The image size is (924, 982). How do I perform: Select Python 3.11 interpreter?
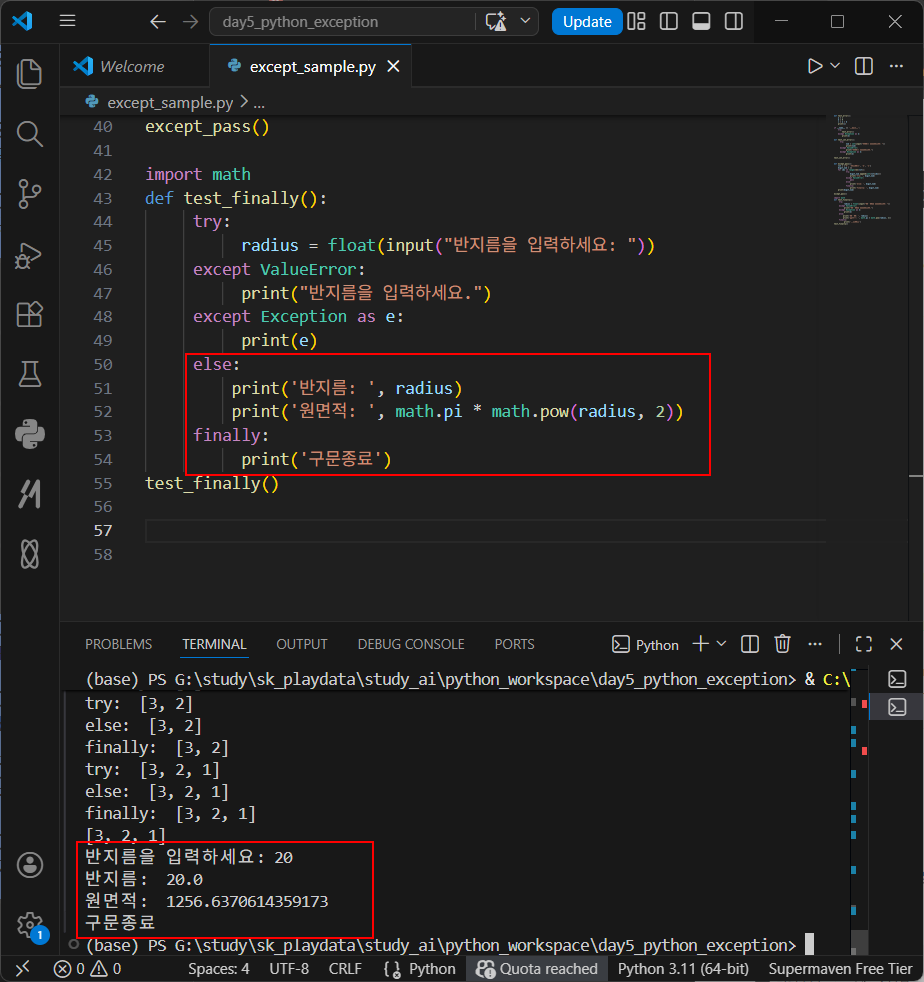click(683, 969)
